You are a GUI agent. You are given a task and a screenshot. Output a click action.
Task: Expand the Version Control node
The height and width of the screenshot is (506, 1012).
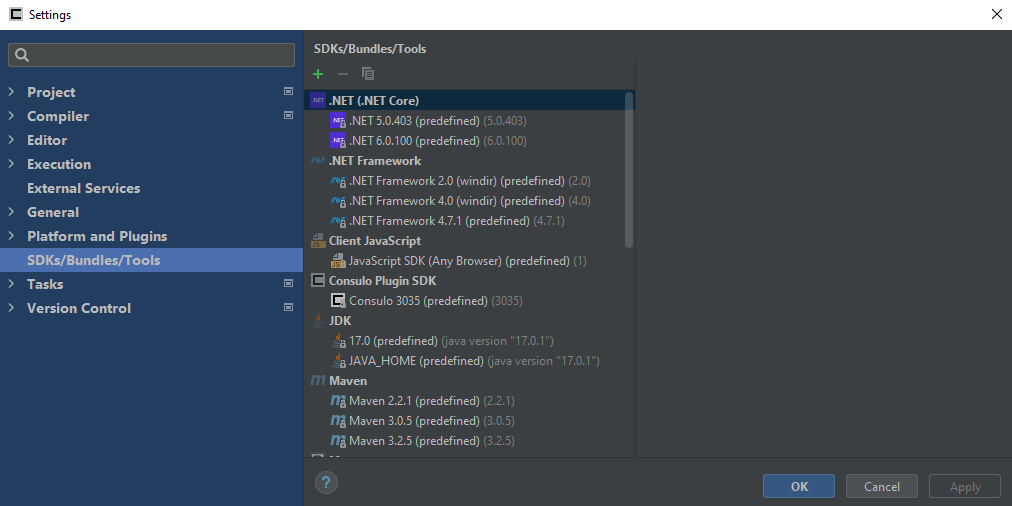pyautogui.click(x=11, y=308)
